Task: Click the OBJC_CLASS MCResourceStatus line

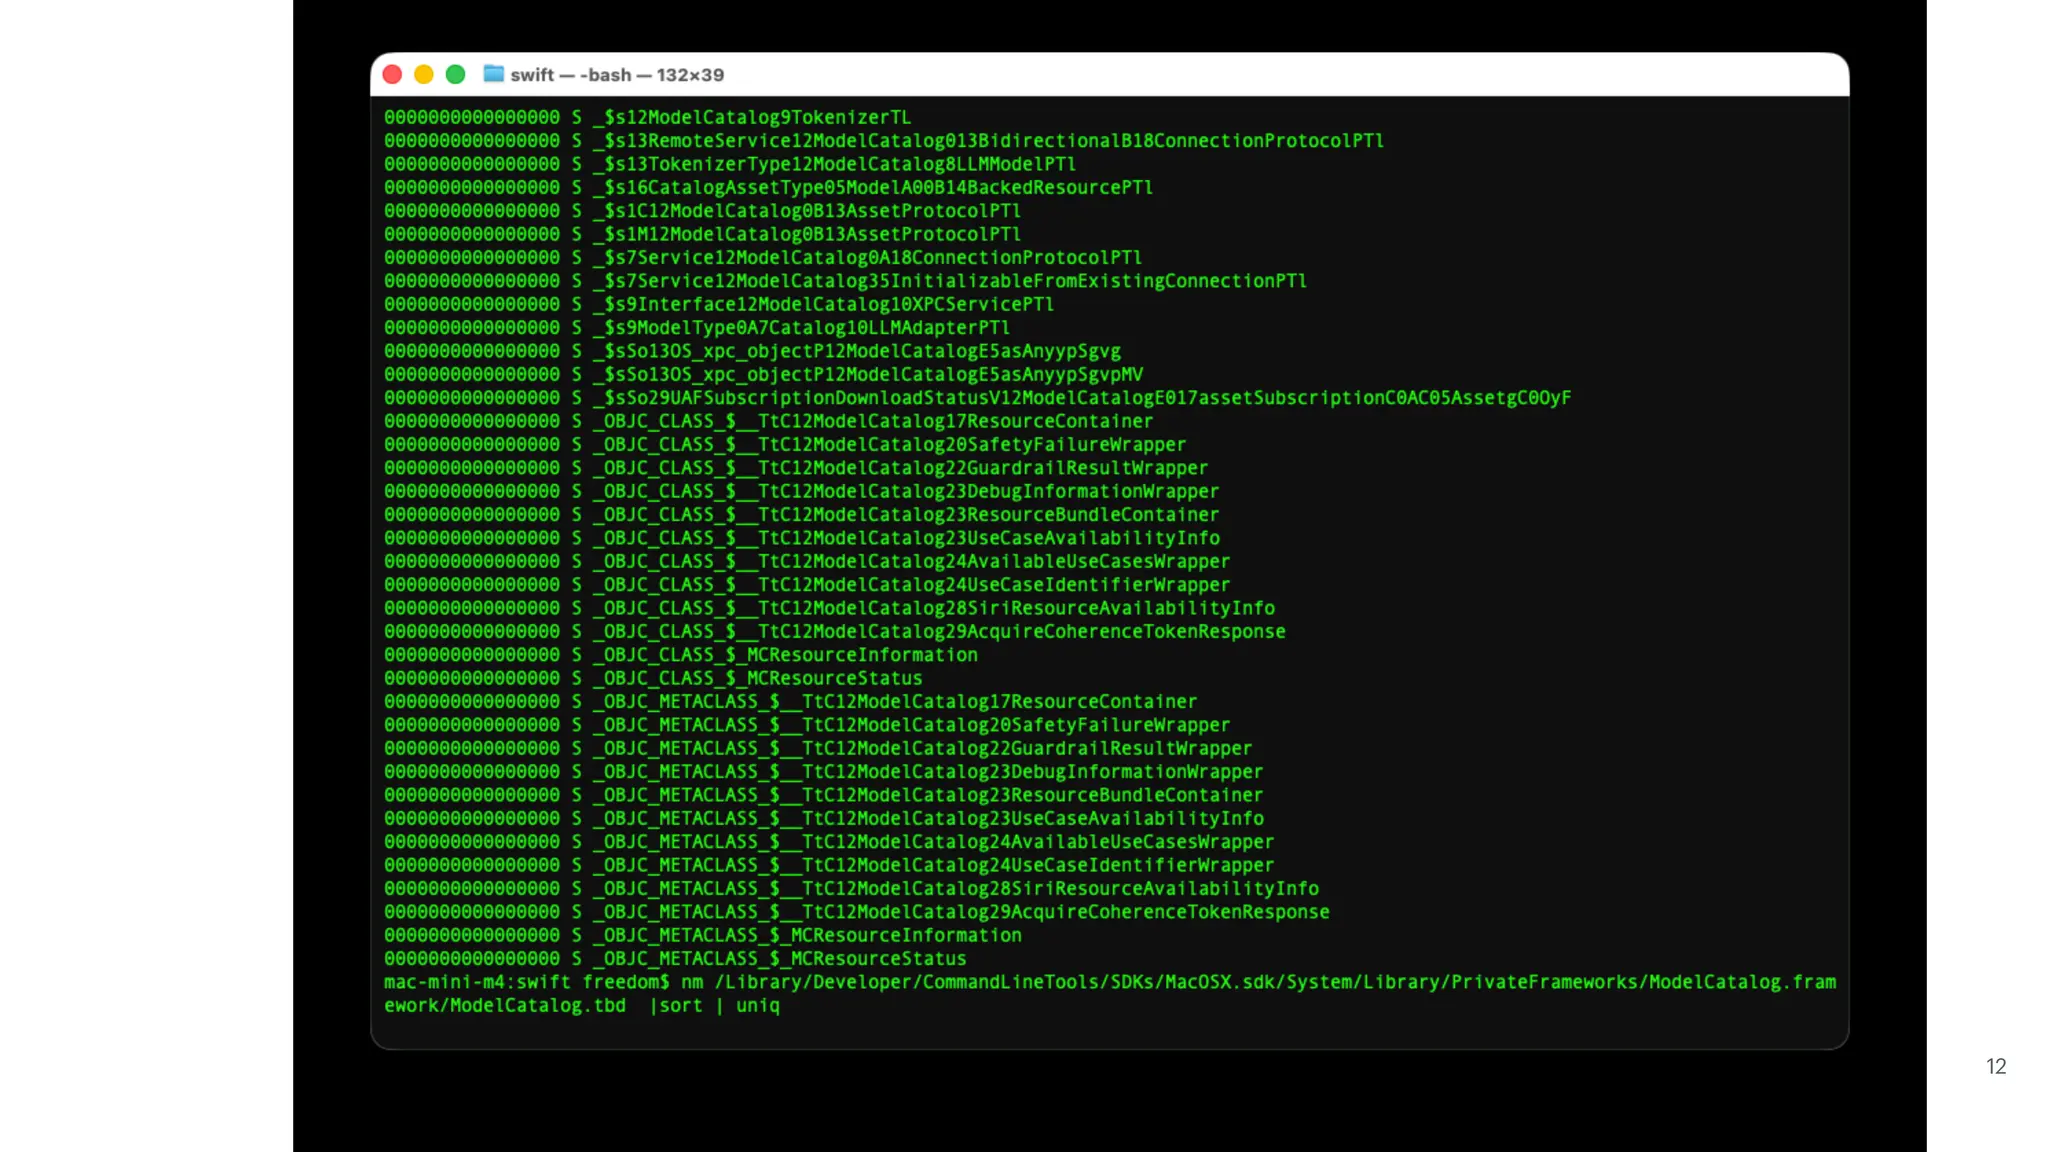Action: (x=757, y=679)
